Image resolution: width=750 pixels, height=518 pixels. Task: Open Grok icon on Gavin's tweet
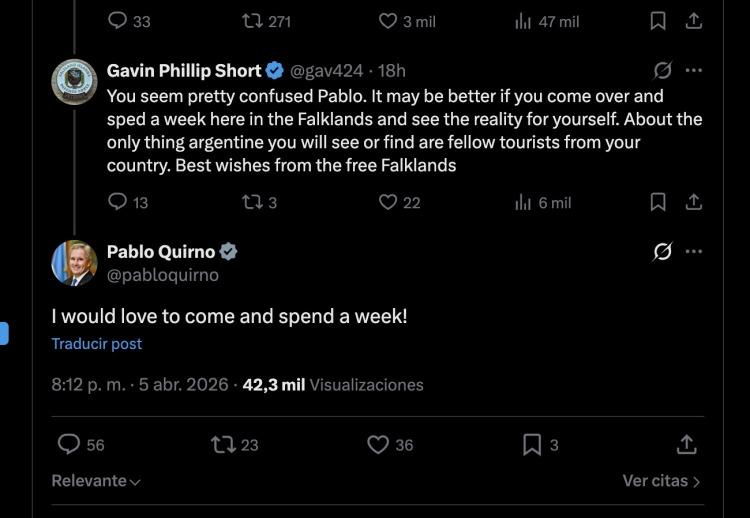point(662,71)
